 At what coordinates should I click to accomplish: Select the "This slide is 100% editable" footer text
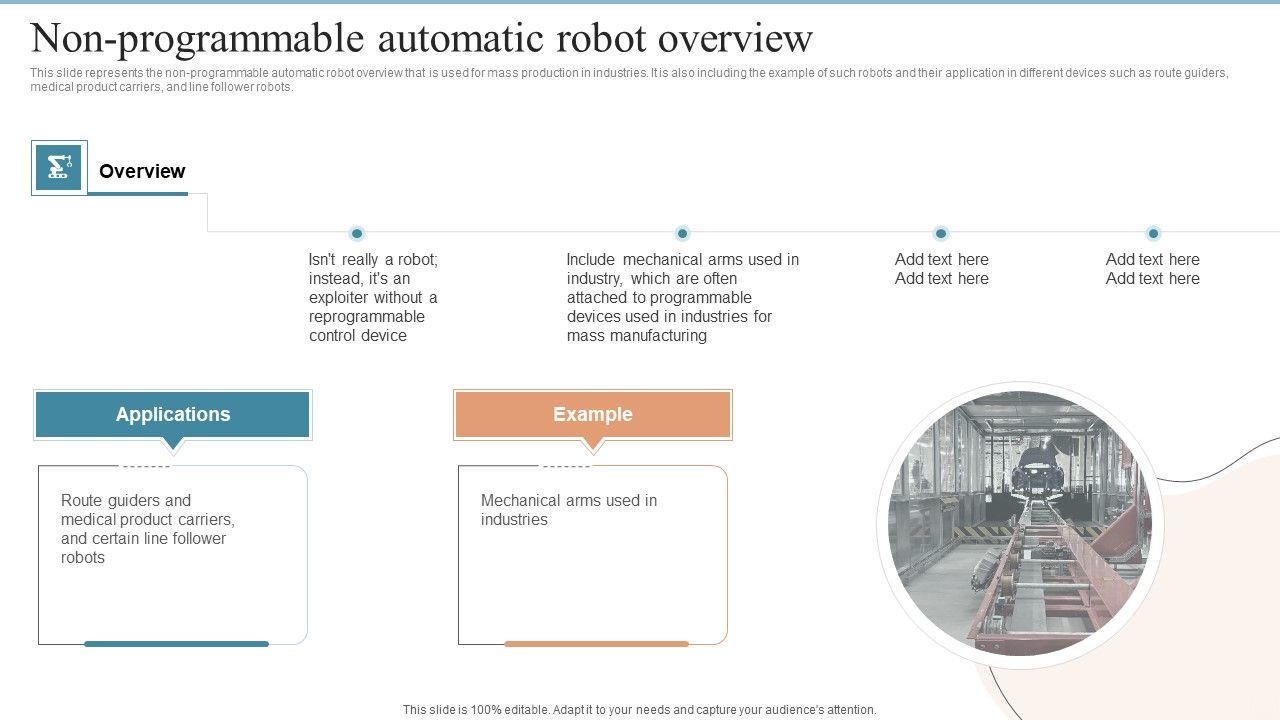(x=640, y=710)
